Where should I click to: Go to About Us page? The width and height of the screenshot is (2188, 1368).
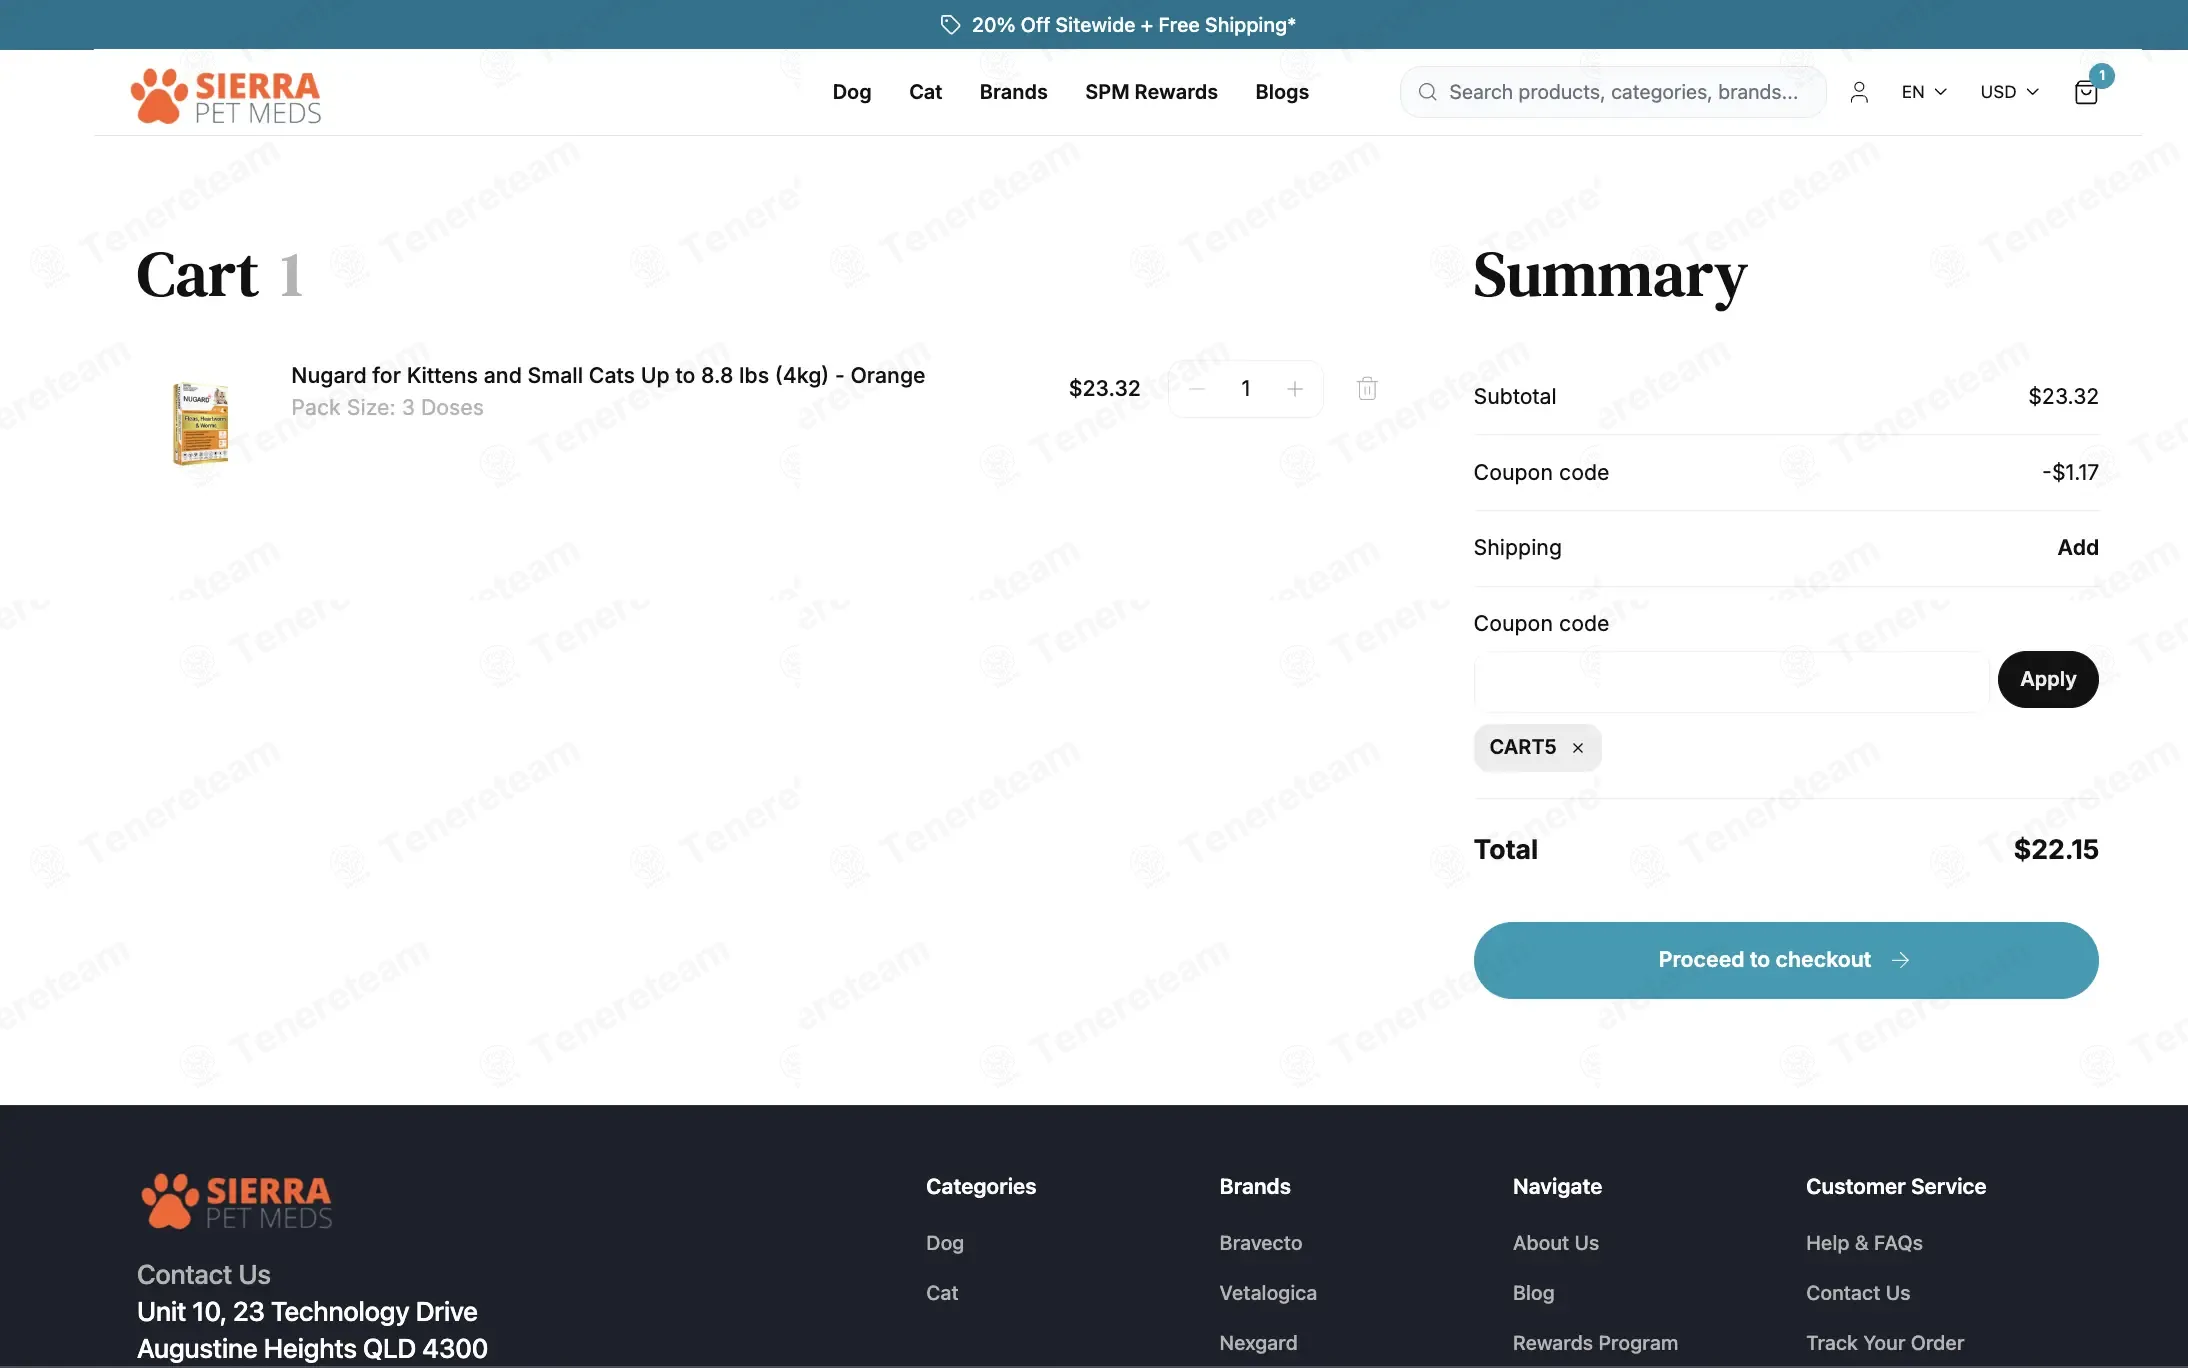pyautogui.click(x=1556, y=1243)
